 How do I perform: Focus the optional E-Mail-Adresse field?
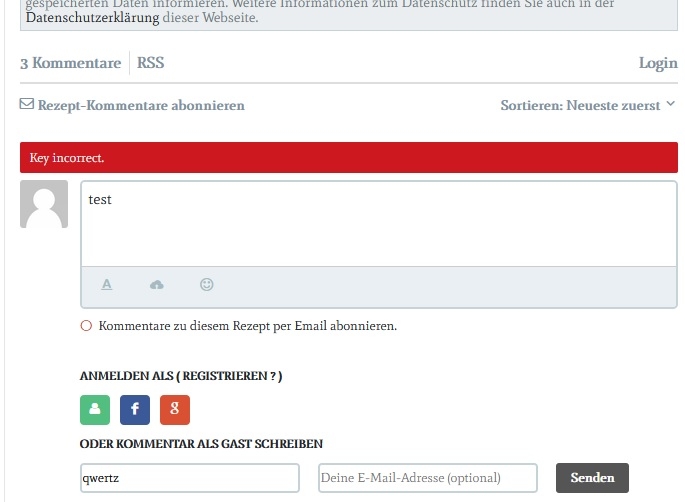428,478
